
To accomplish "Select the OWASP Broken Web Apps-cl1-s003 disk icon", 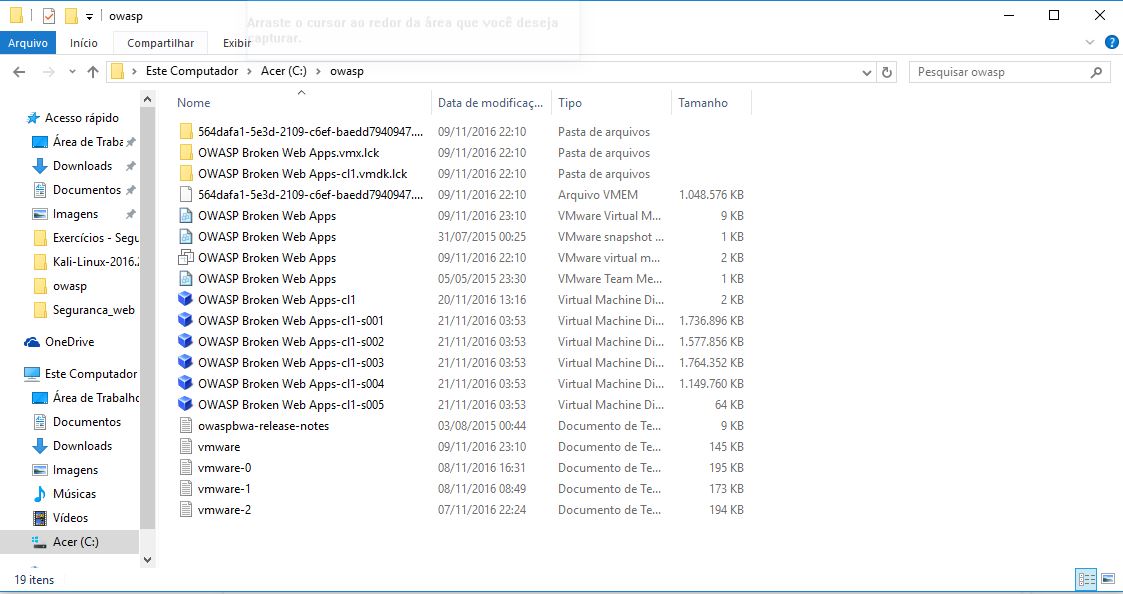I will (185, 363).
